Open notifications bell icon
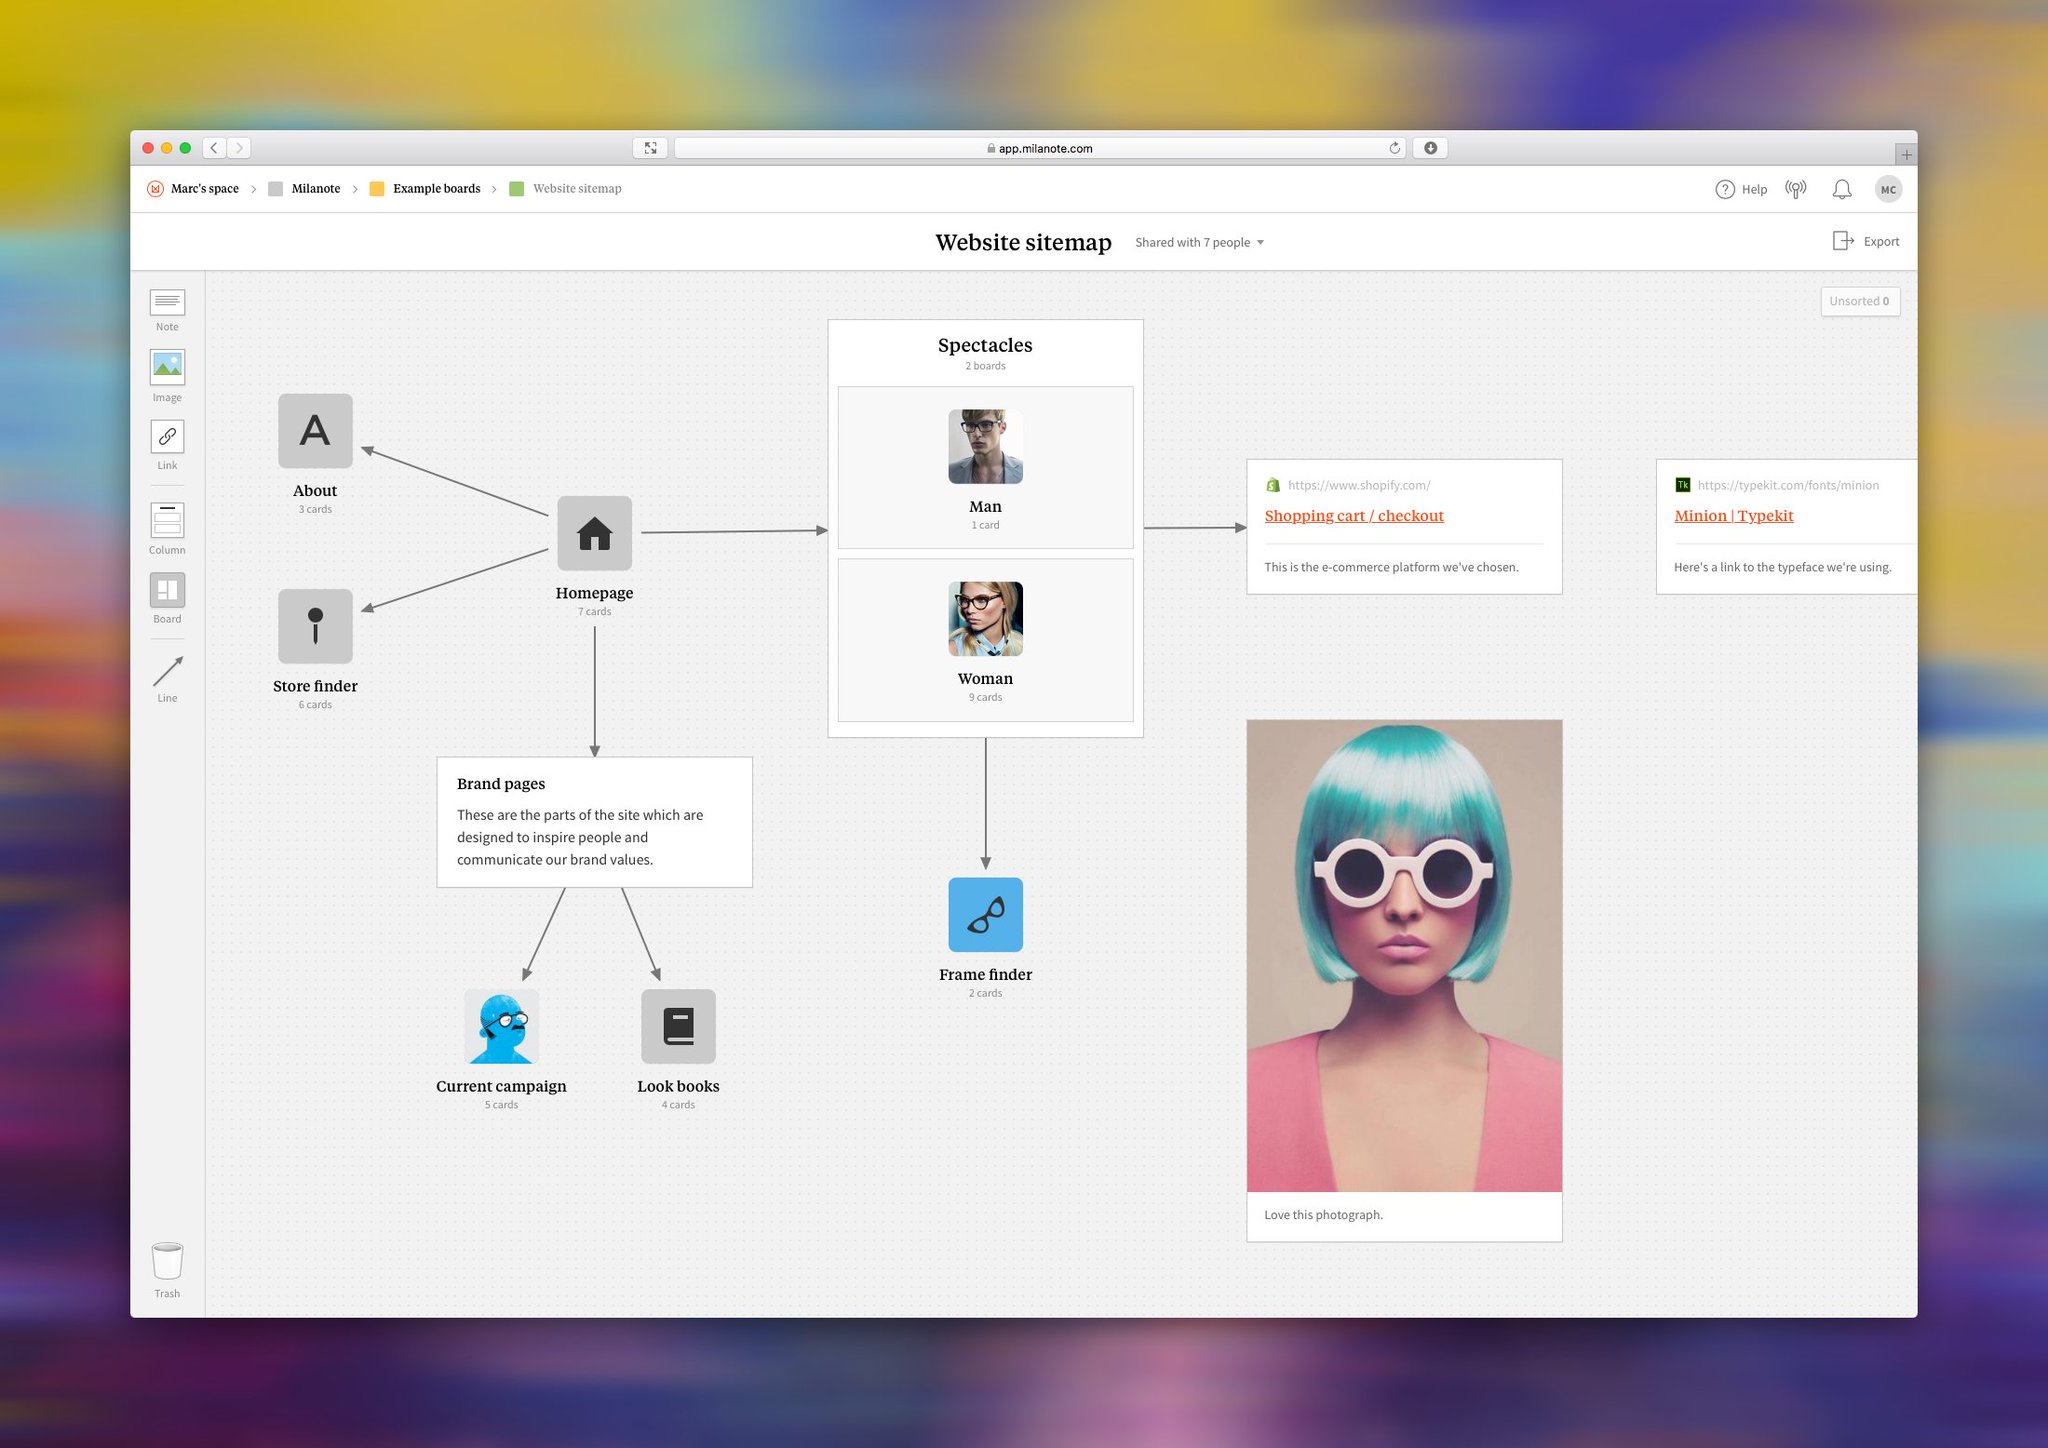This screenshot has height=1448, width=2048. [1841, 189]
